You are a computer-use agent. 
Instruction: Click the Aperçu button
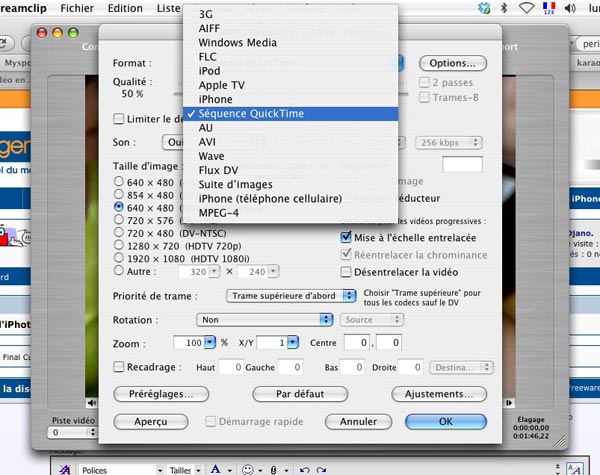tap(151, 421)
